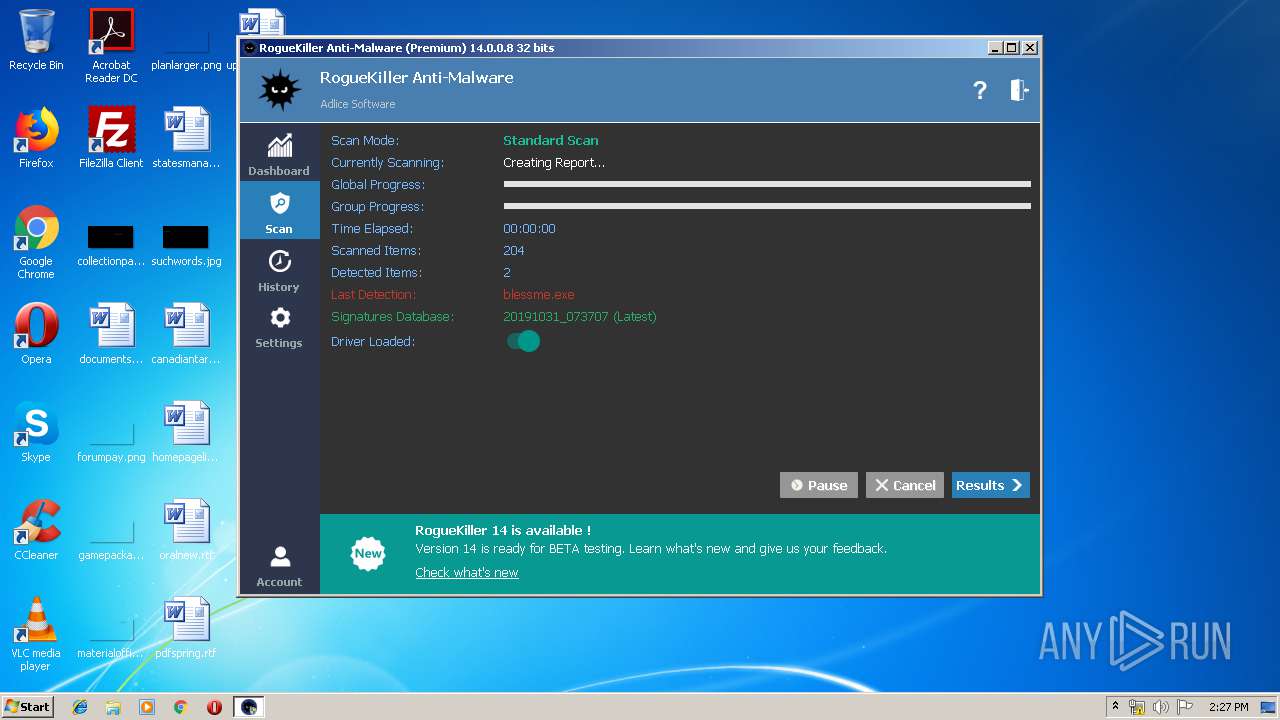
Task: Click the RogueKiller spiky virus logo
Action: [280, 90]
